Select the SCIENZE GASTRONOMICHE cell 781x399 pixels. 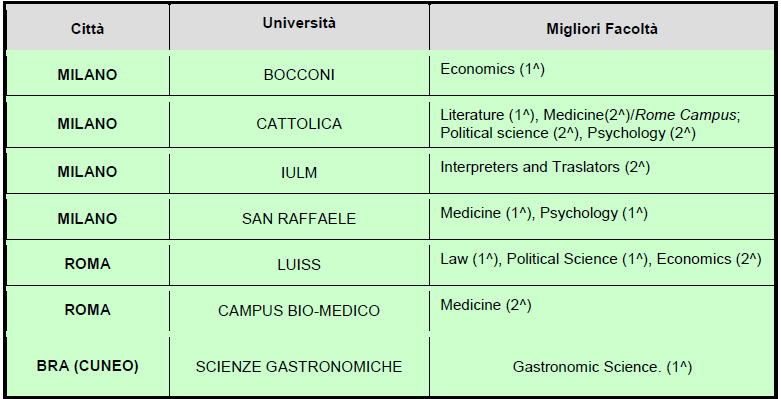pos(299,367)
